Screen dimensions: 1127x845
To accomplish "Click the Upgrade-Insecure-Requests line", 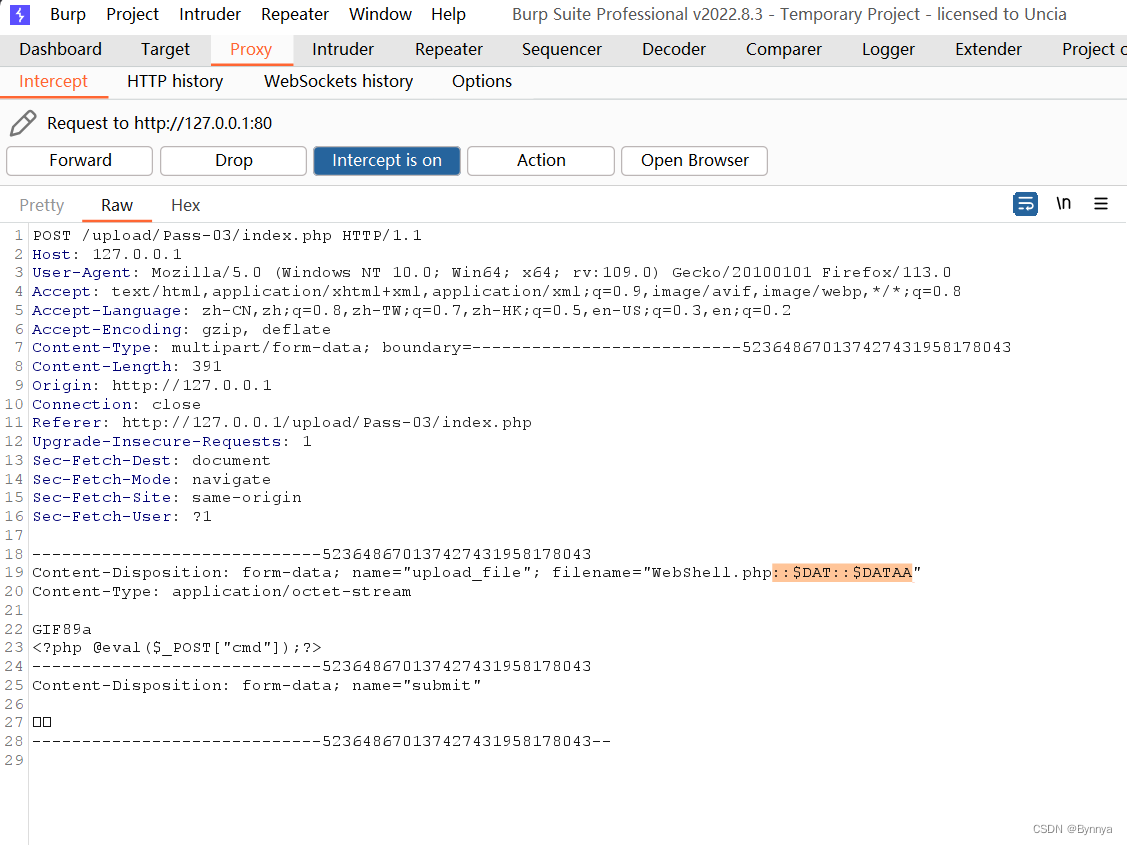I will click(172, 441).
